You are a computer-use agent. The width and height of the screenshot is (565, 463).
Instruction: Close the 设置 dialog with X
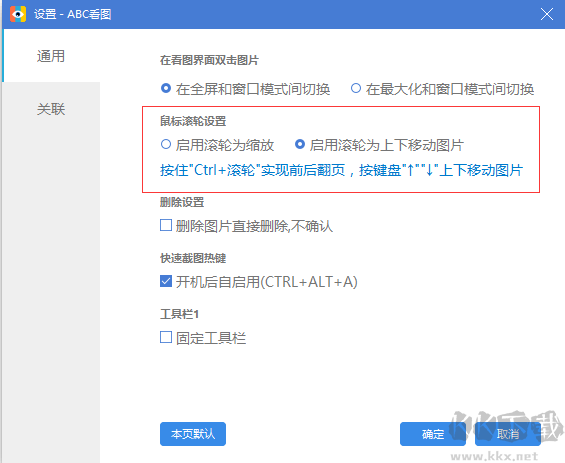coord(547,14)
